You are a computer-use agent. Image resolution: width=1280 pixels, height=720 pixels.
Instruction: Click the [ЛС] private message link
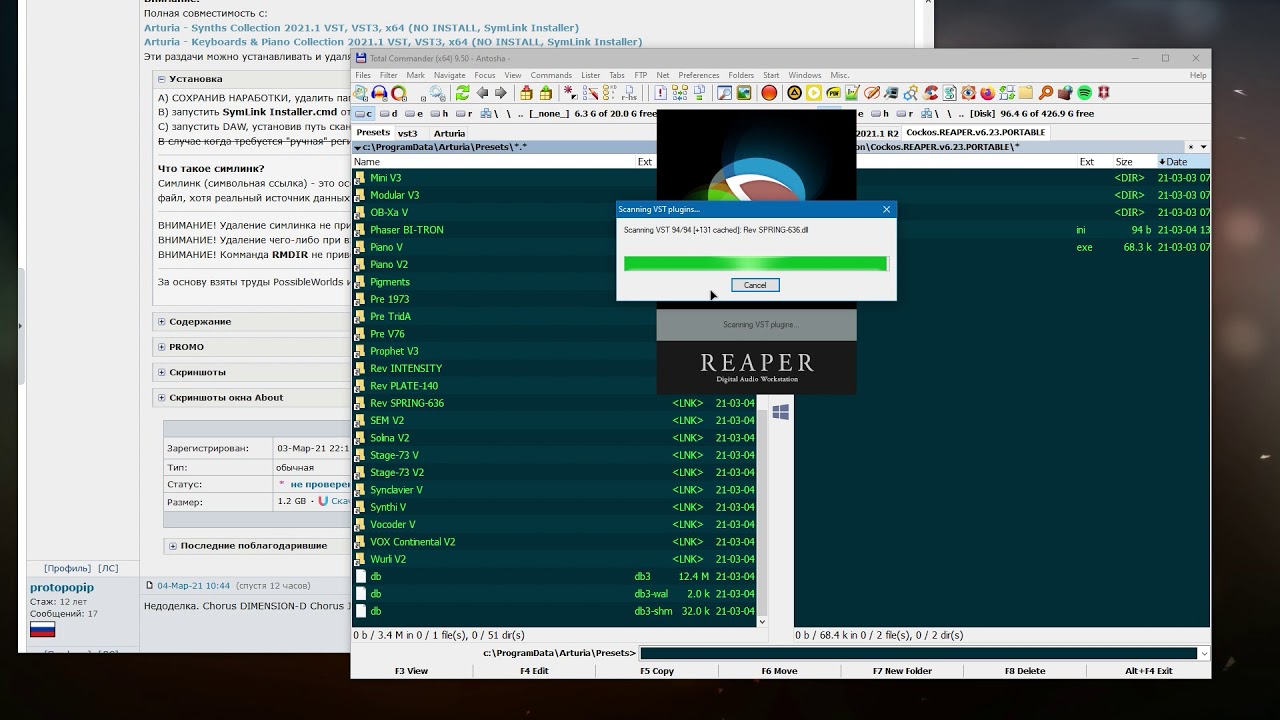pyautogui.click(x=107, y=568)
